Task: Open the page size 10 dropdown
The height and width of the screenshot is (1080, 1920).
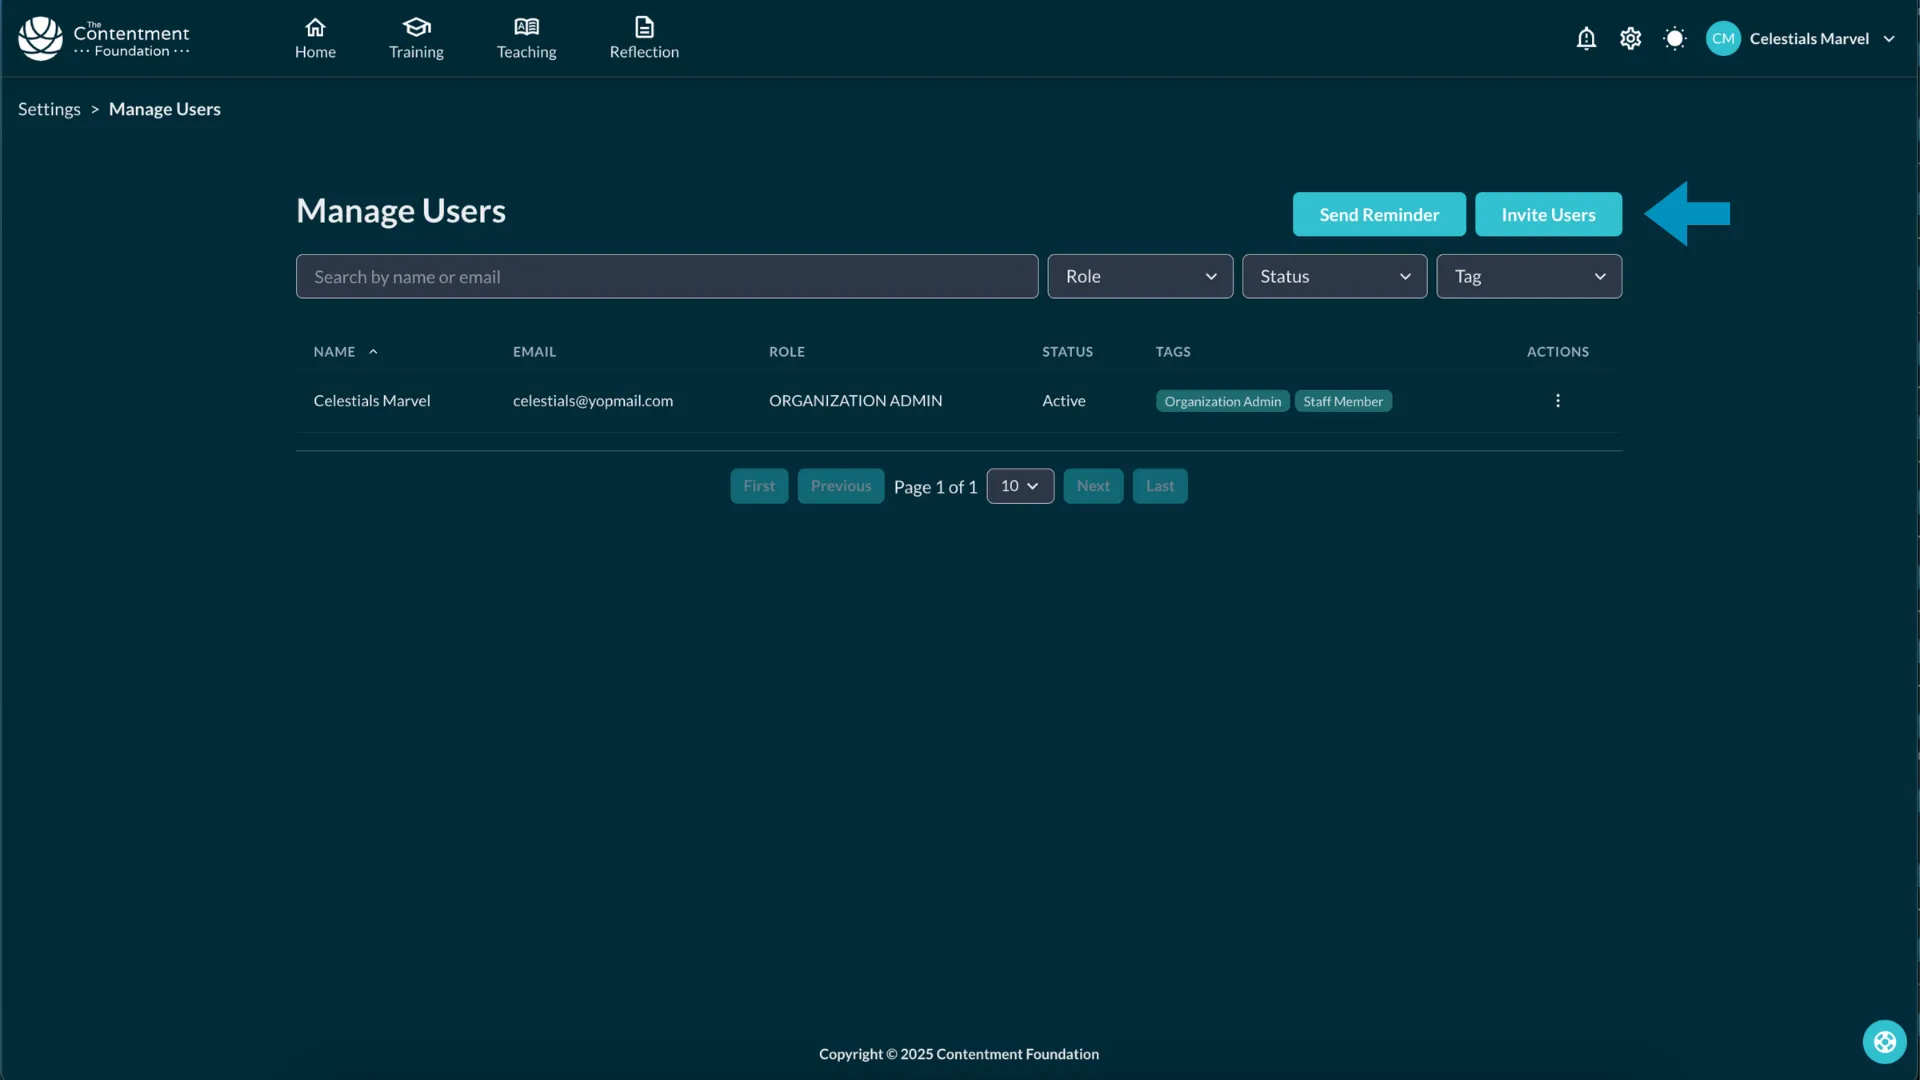Action: click(1020, 486)
